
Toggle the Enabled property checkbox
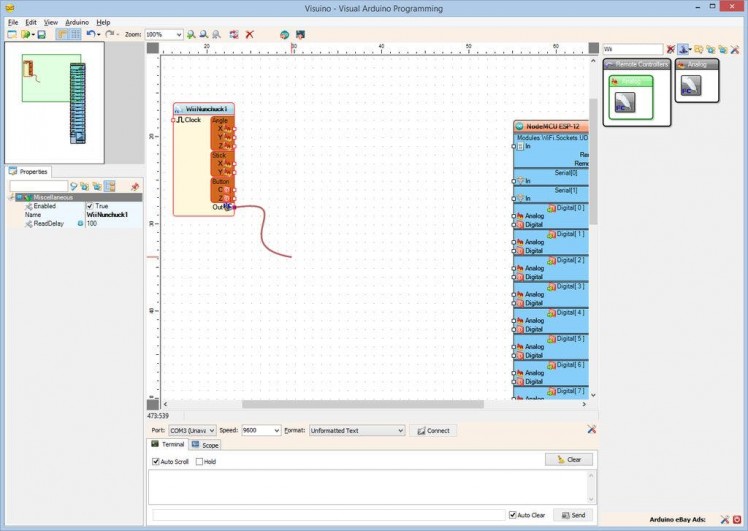pyautogui.click(x=90, y=206)
